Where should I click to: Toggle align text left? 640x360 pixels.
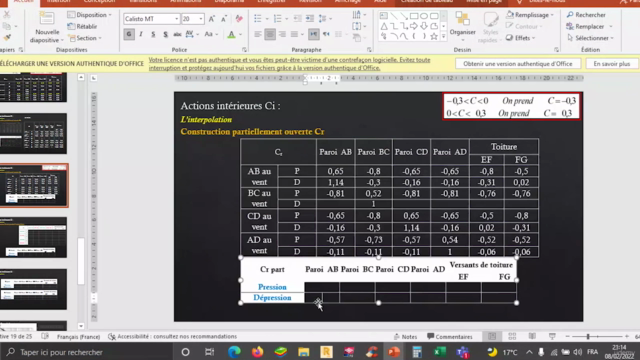click(258, 34)
